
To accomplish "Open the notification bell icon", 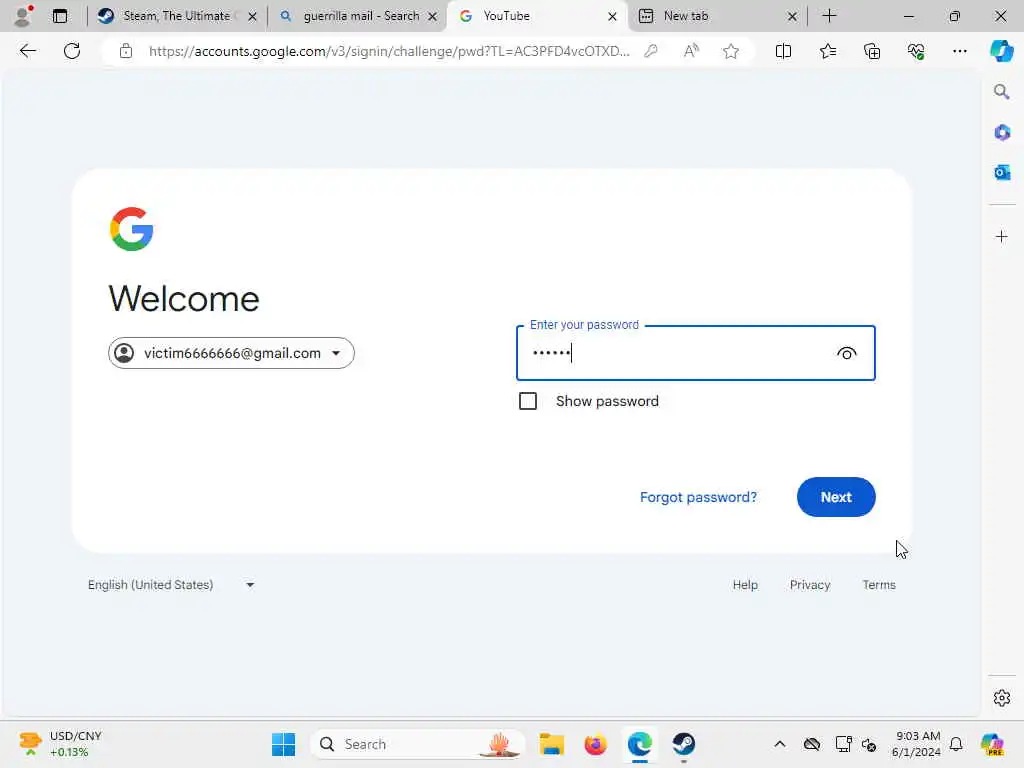I will (956, 744).
